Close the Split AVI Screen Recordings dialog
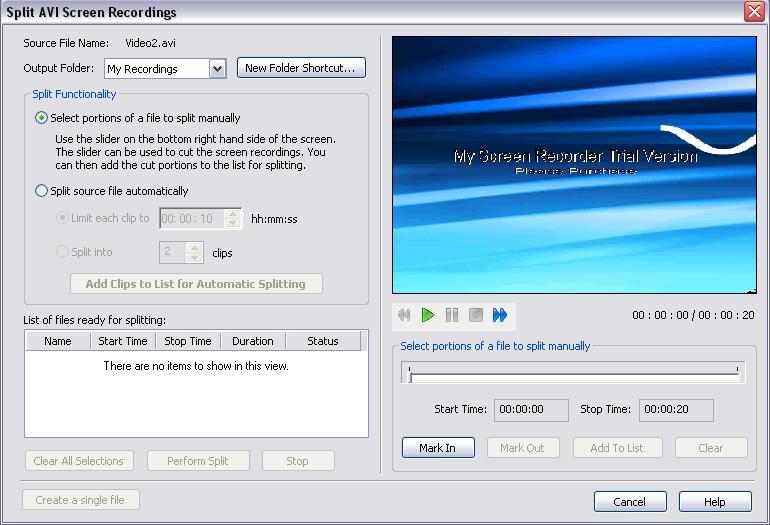 tap(754, 11)
